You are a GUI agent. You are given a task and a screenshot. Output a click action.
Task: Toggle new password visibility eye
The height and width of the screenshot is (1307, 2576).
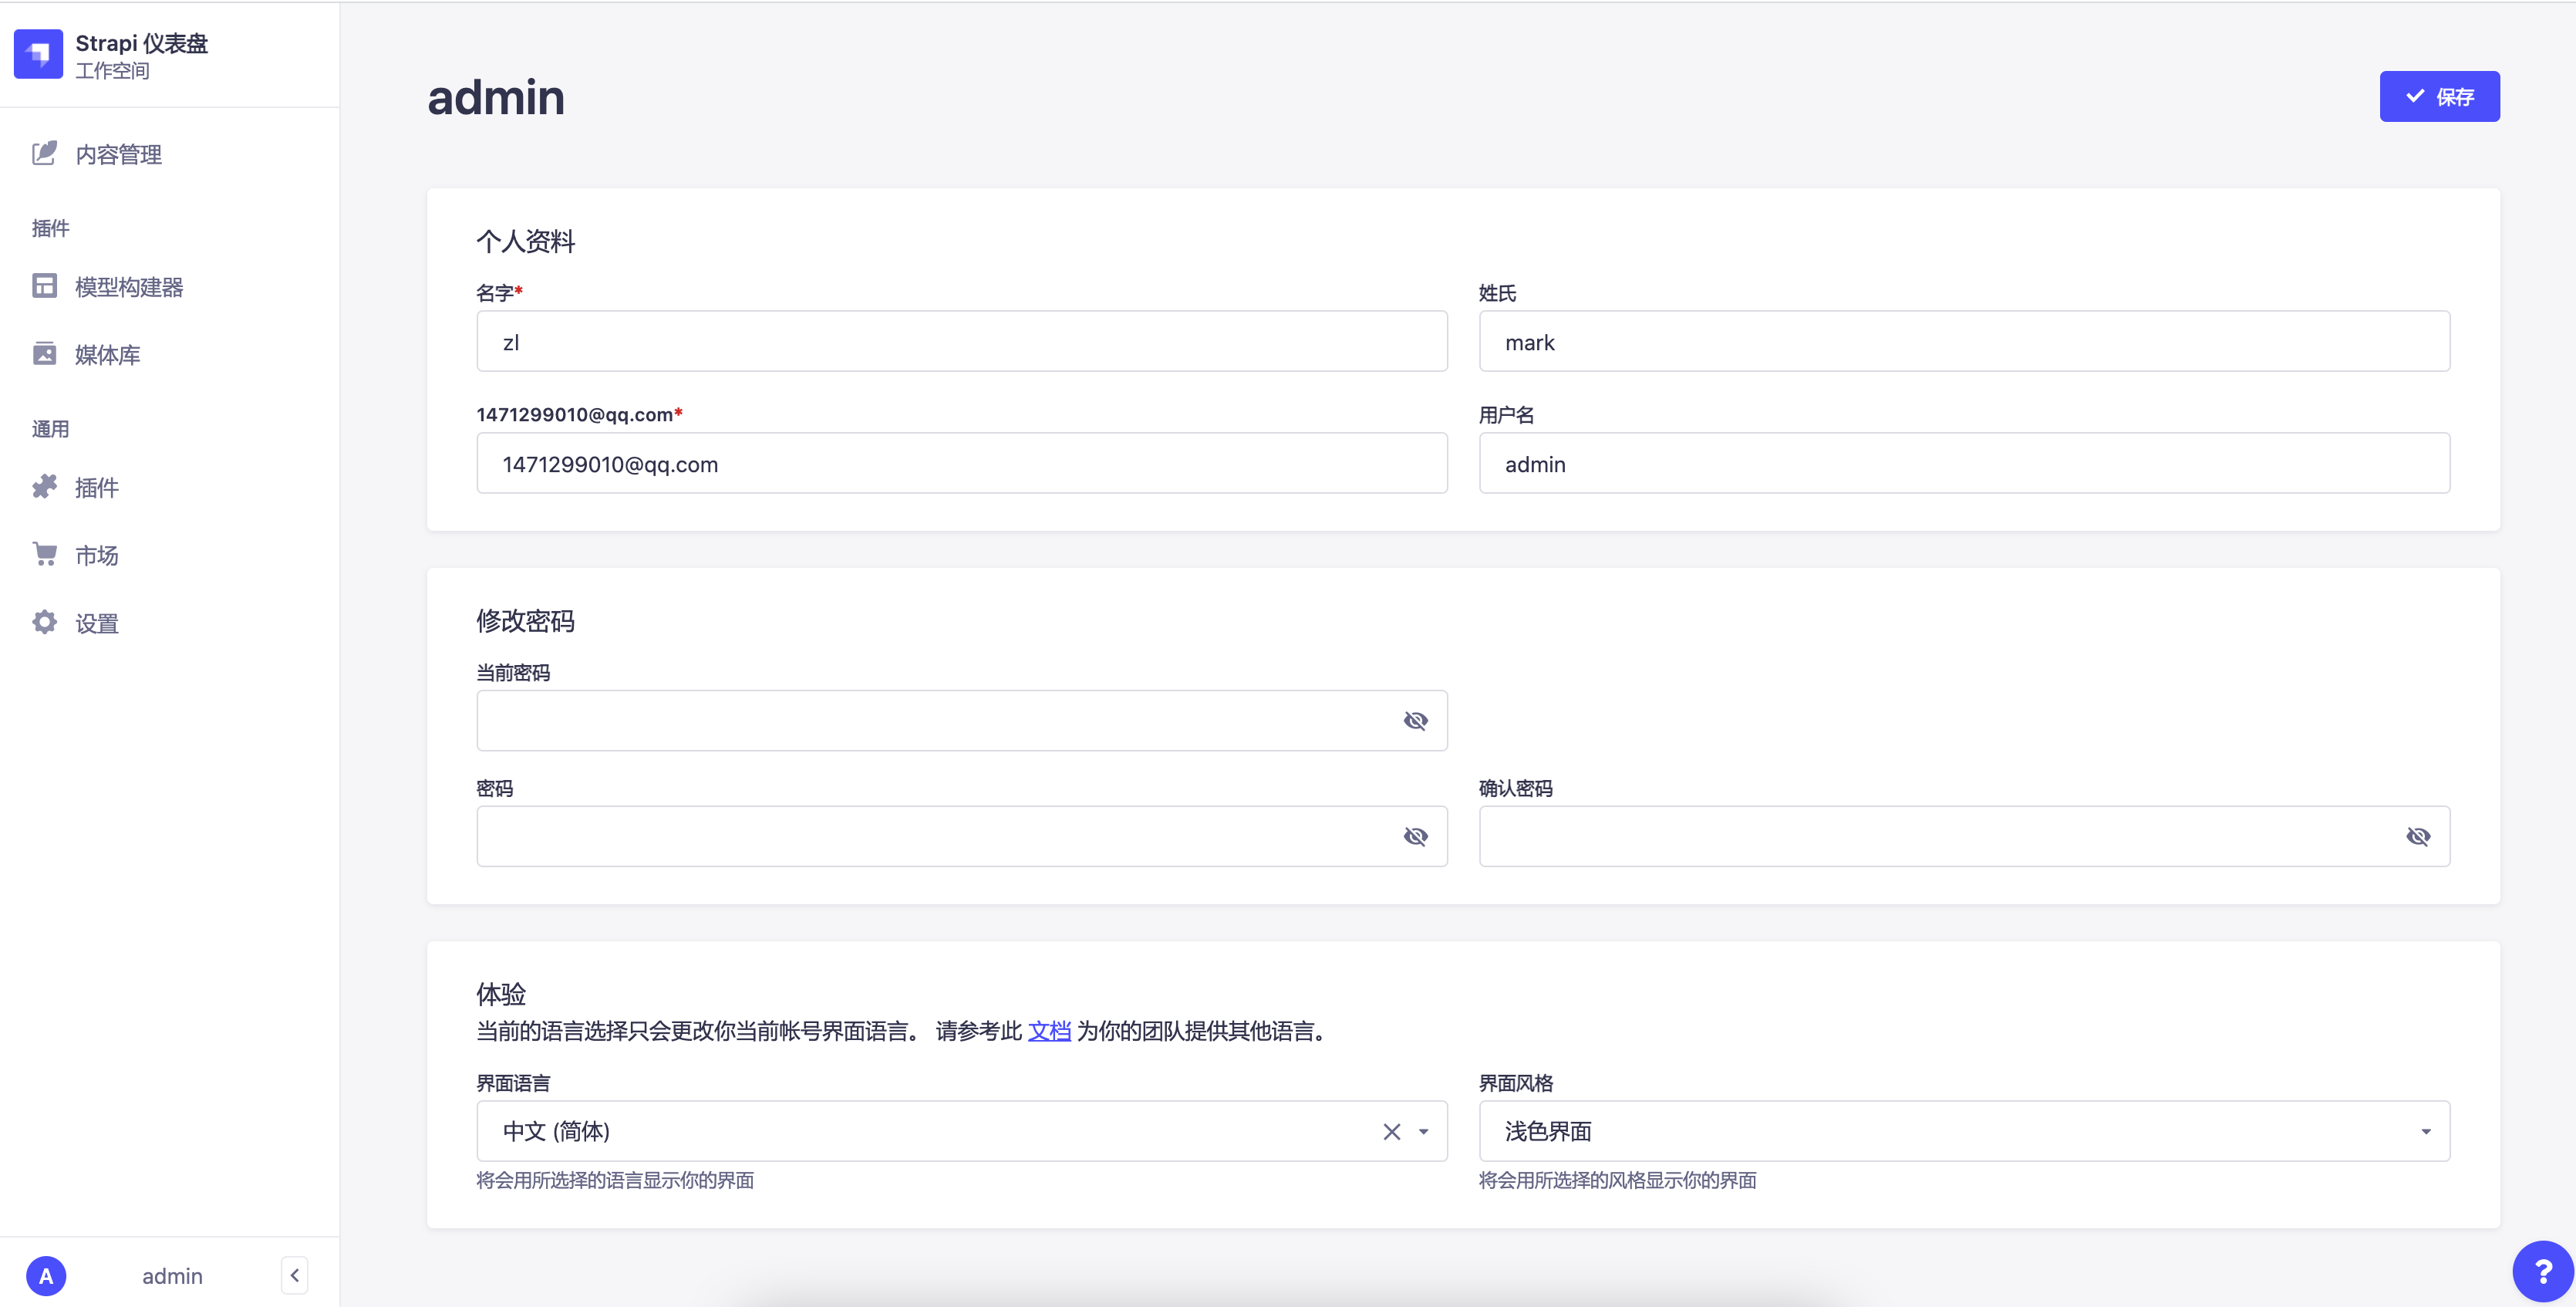(x=1415, y=836)
